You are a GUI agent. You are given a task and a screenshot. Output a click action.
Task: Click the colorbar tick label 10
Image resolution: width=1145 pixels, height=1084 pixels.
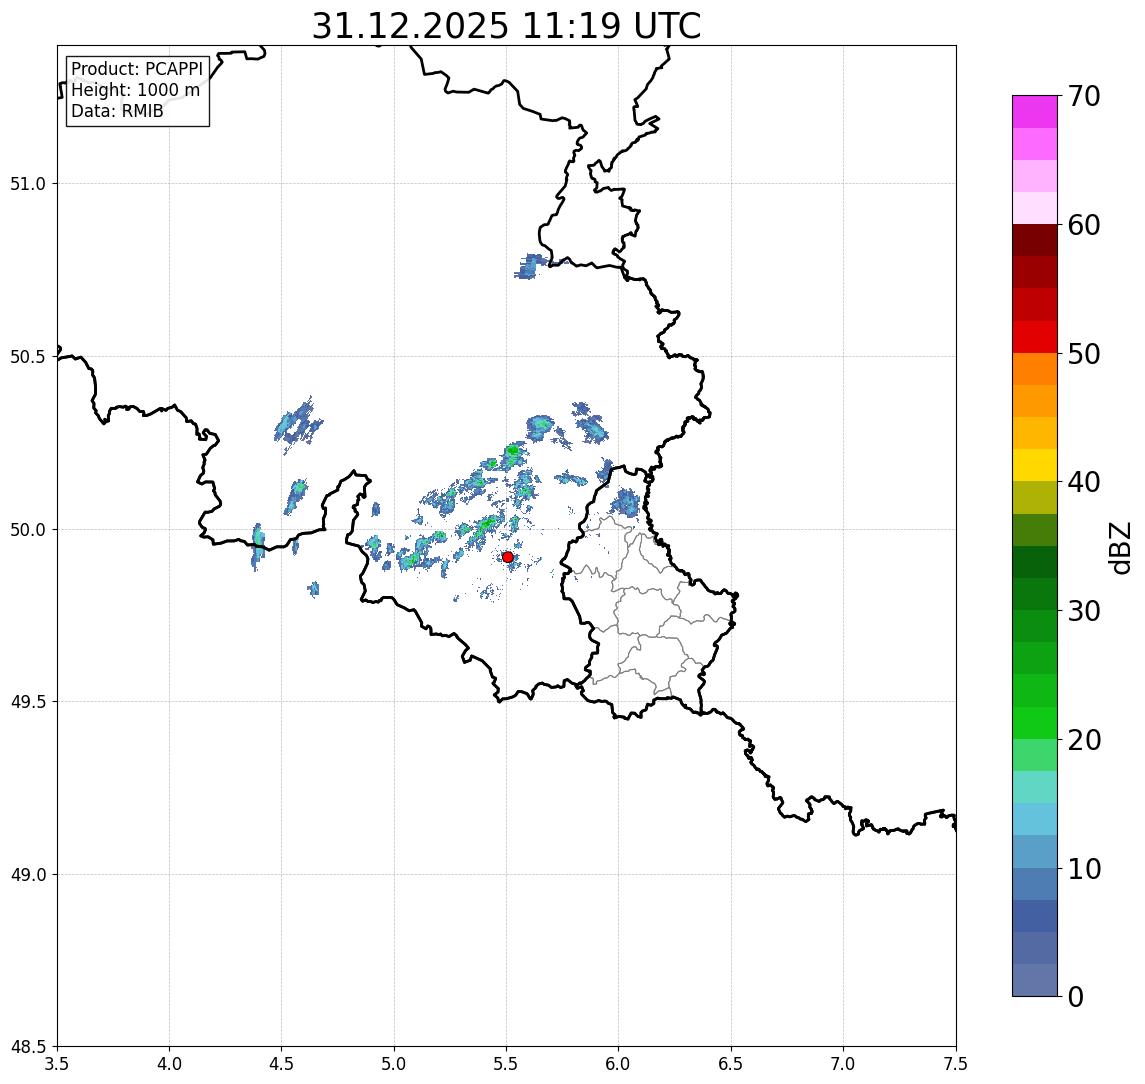pos(1084,869)
